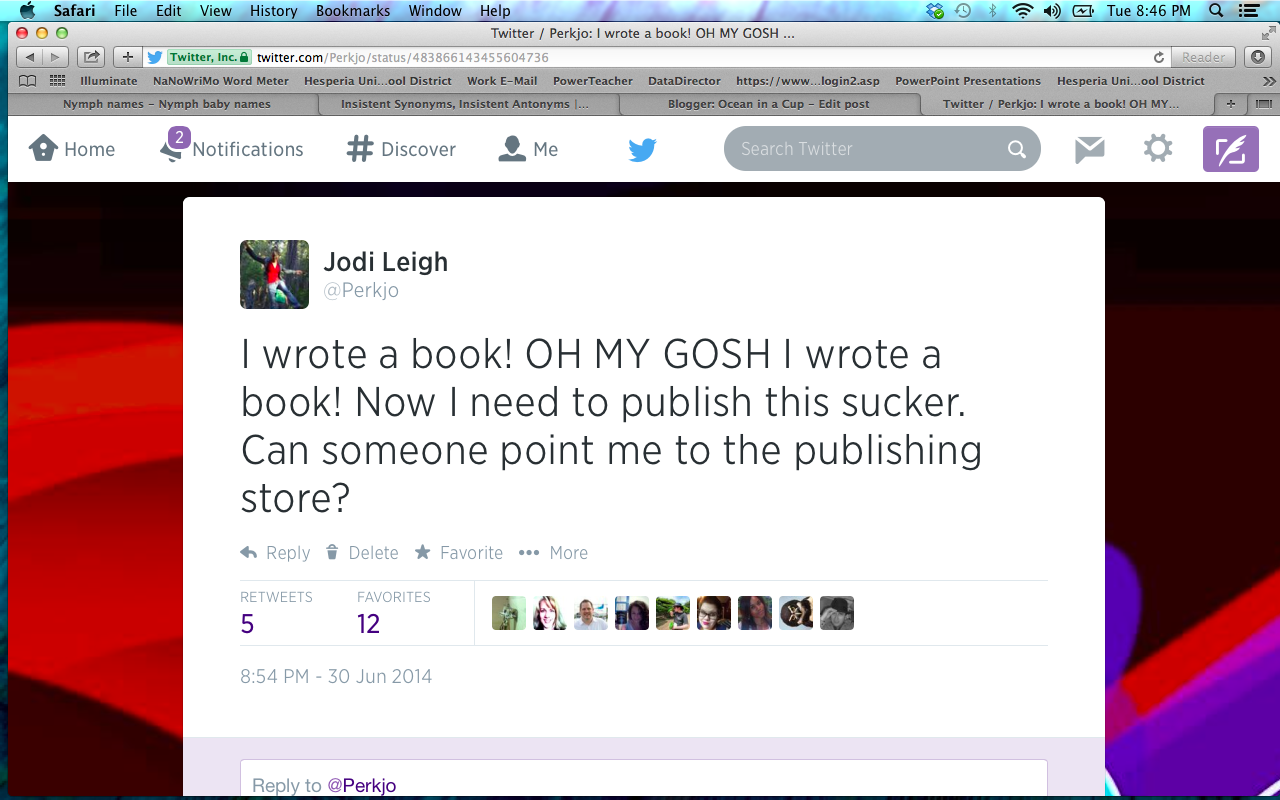Click the Twitter bird logo
Viewport: 1280px width, 800px height.
(642, 149)
